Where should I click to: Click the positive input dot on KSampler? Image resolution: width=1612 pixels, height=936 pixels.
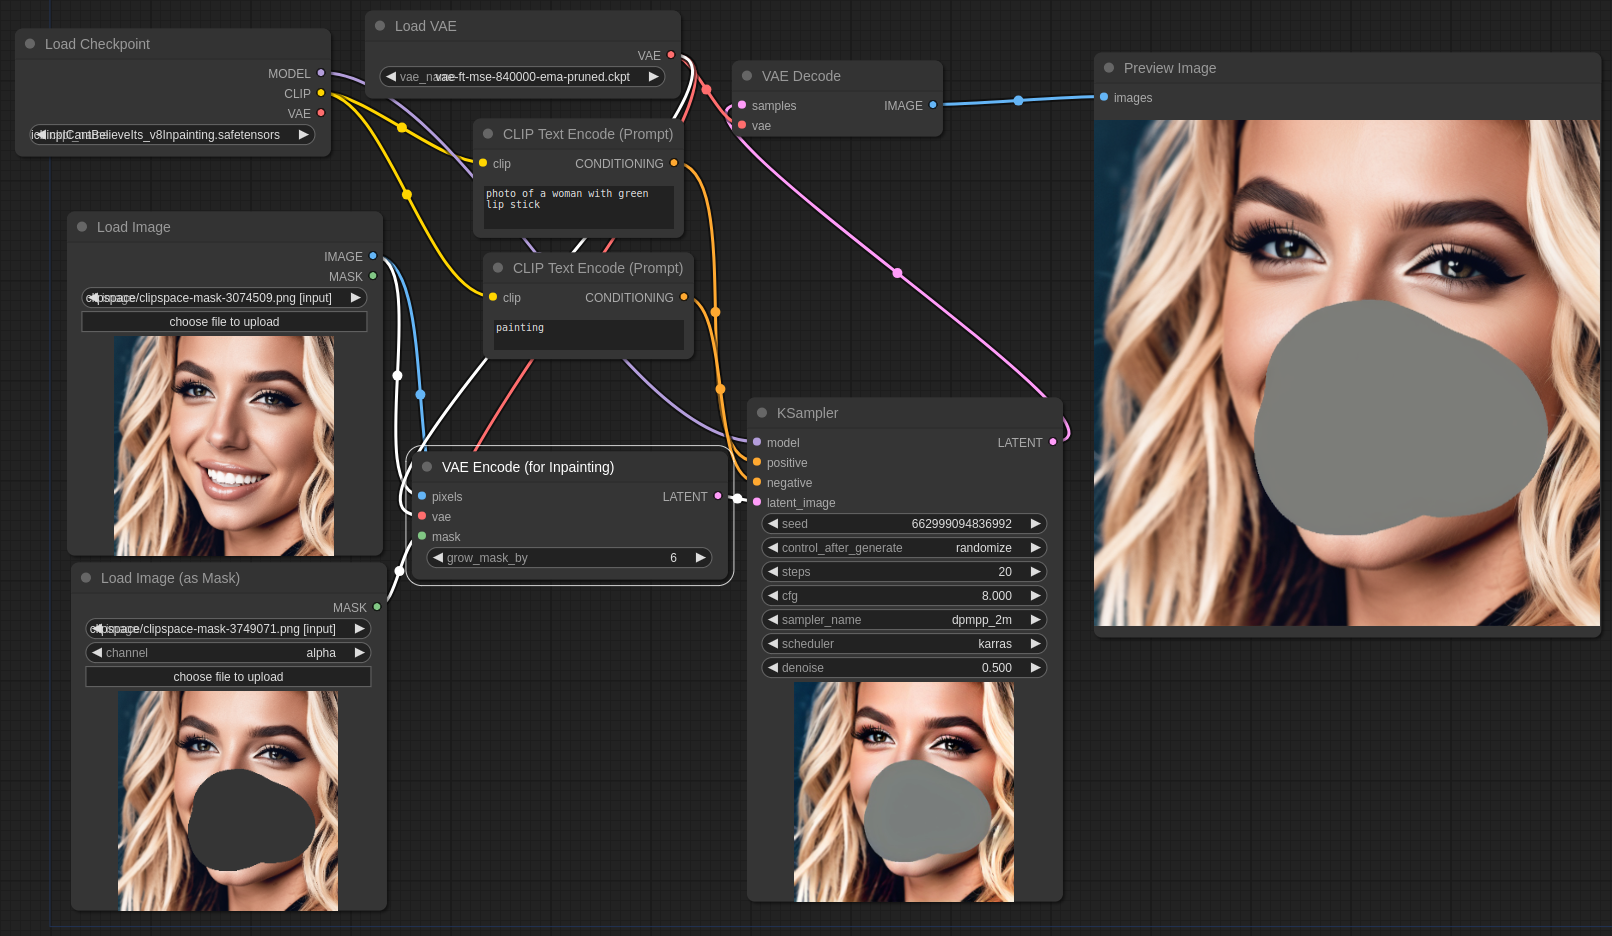pyautogui.click(x=757, y=462)
